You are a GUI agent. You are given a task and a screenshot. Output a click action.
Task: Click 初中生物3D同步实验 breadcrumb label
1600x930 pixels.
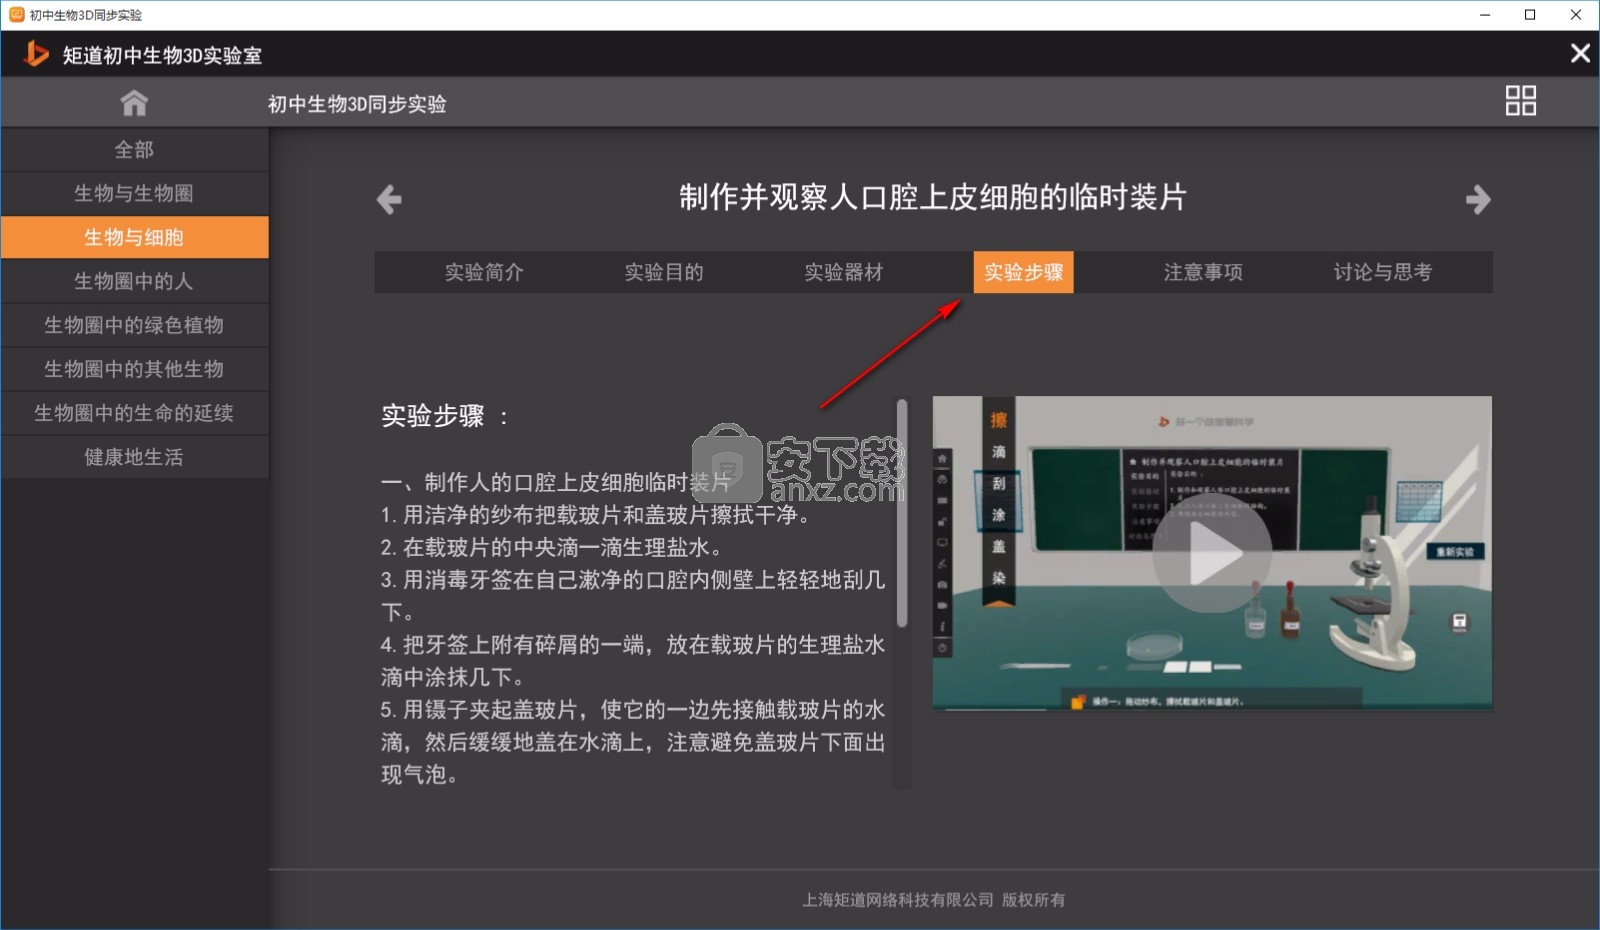[357, 104]
